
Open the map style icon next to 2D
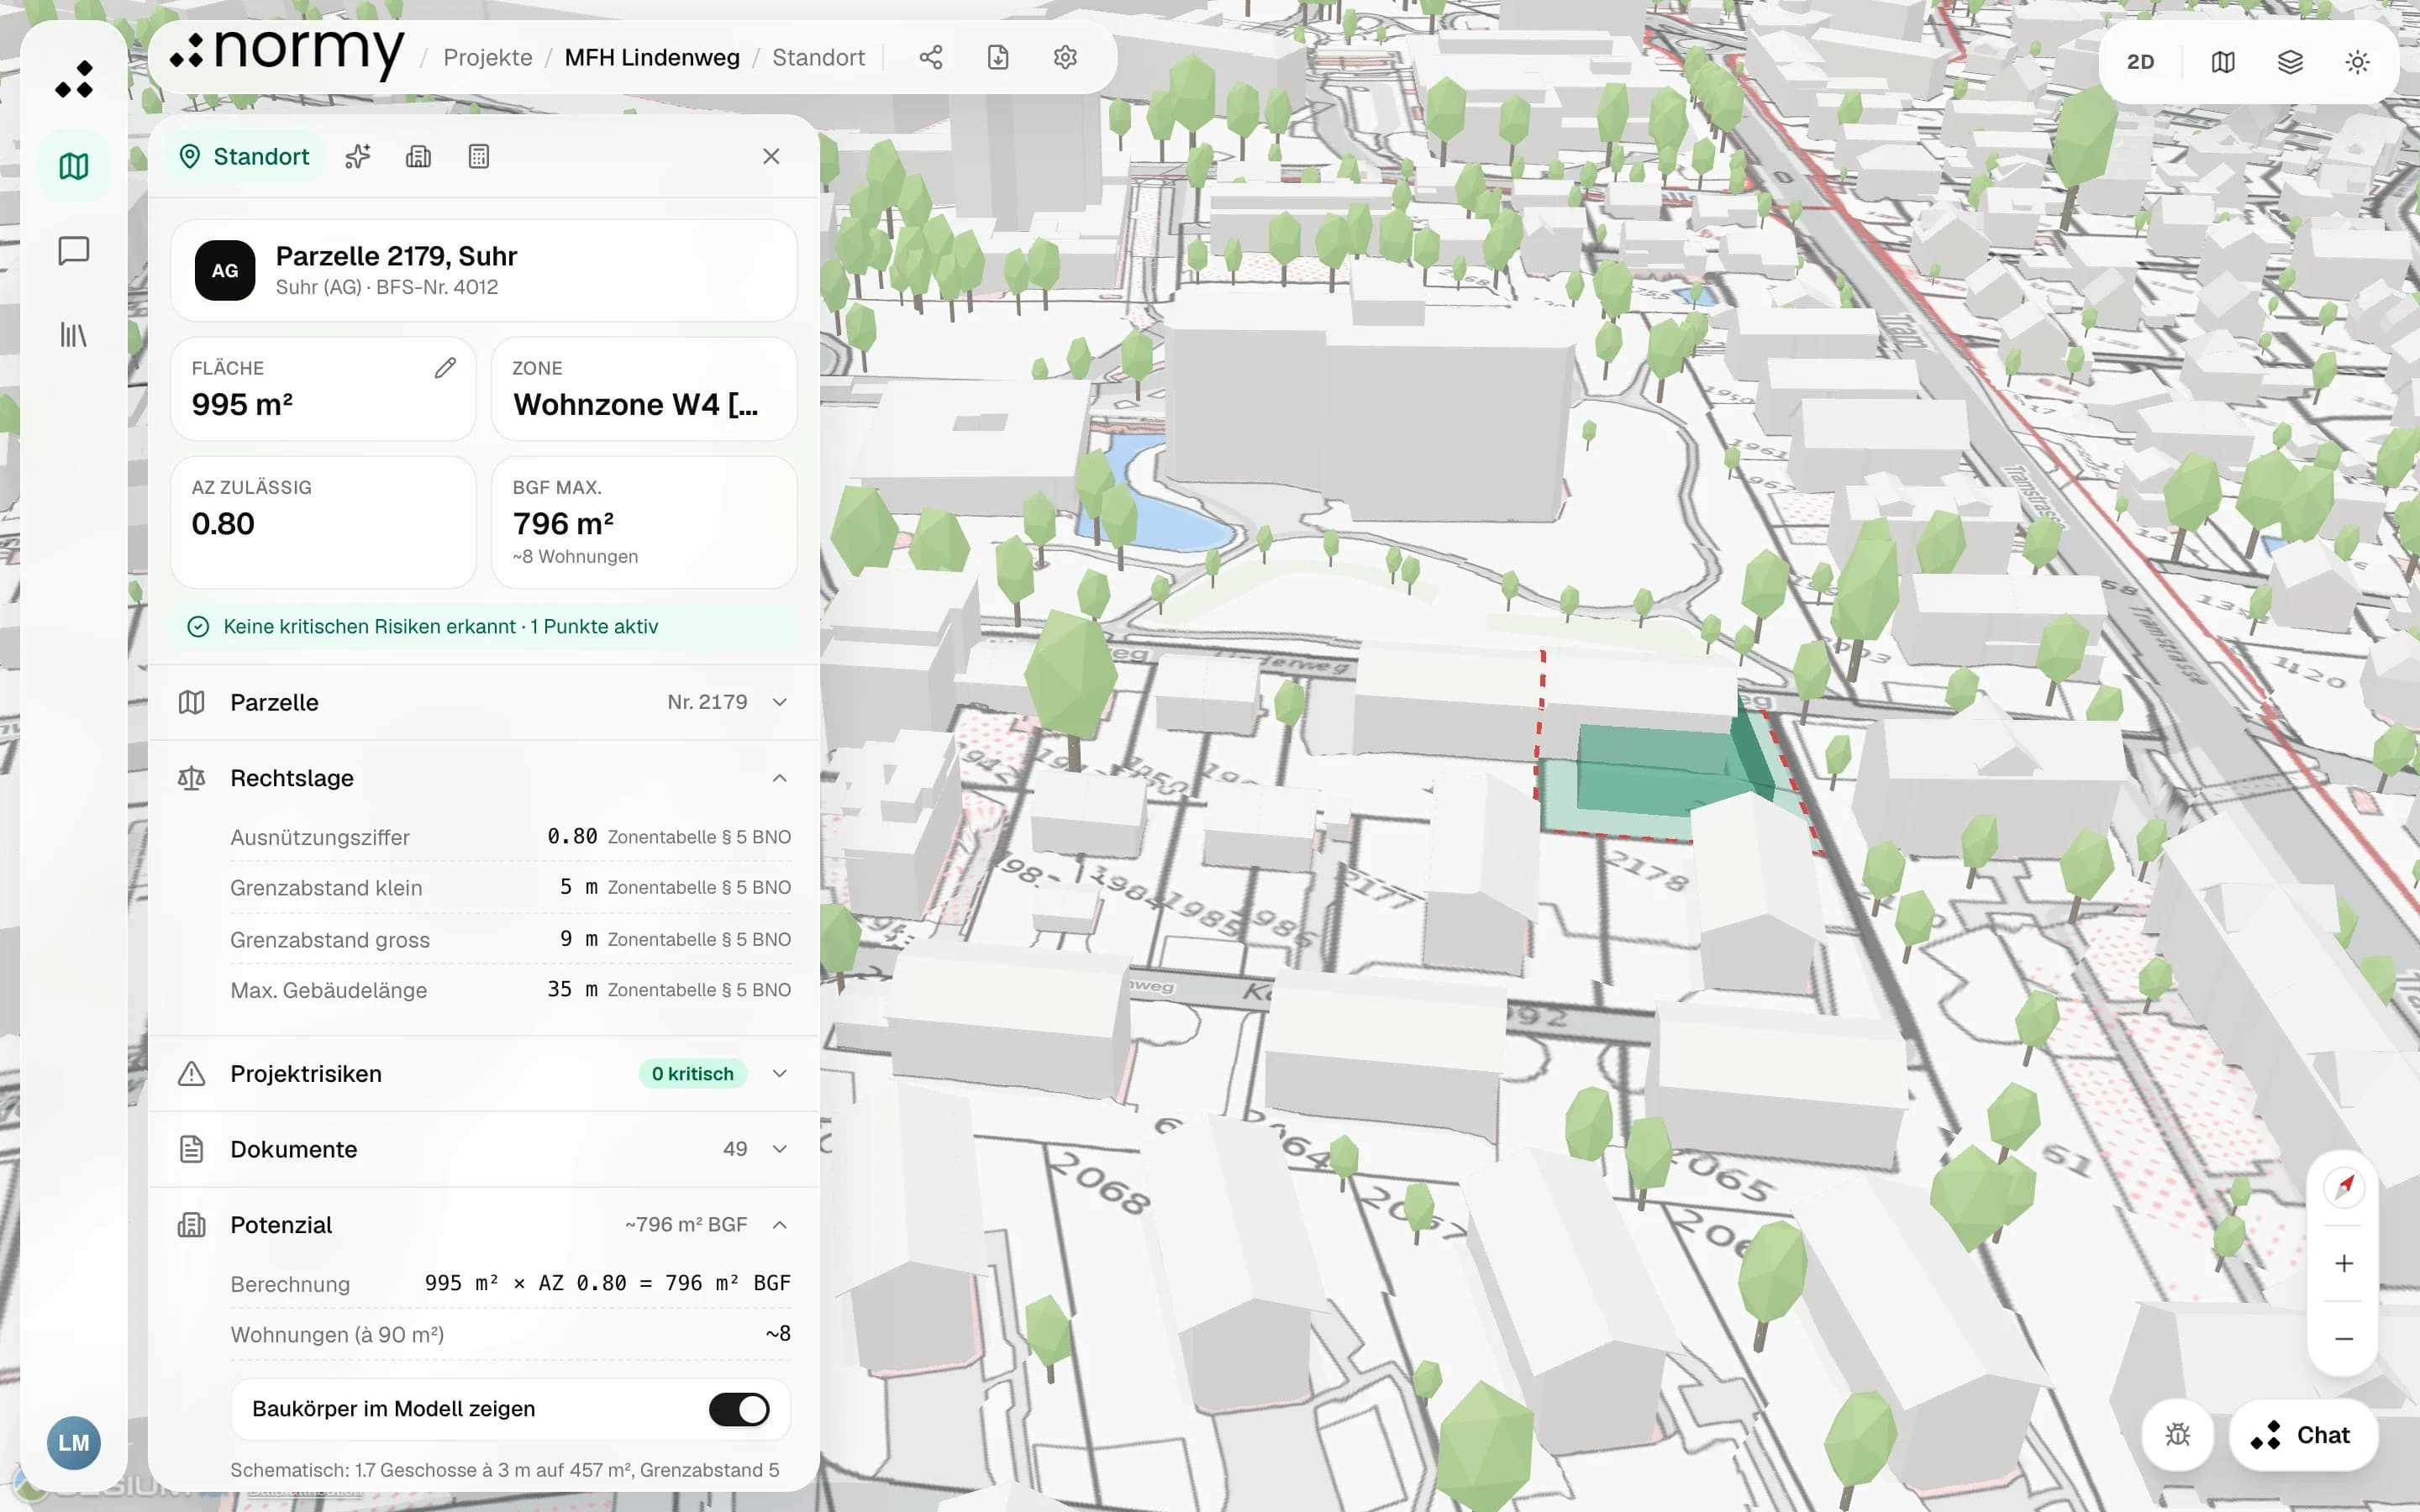coord(2223,62)
